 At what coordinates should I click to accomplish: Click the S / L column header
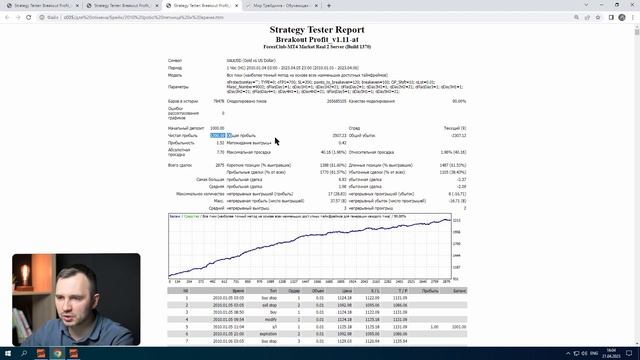click(375, 291)
